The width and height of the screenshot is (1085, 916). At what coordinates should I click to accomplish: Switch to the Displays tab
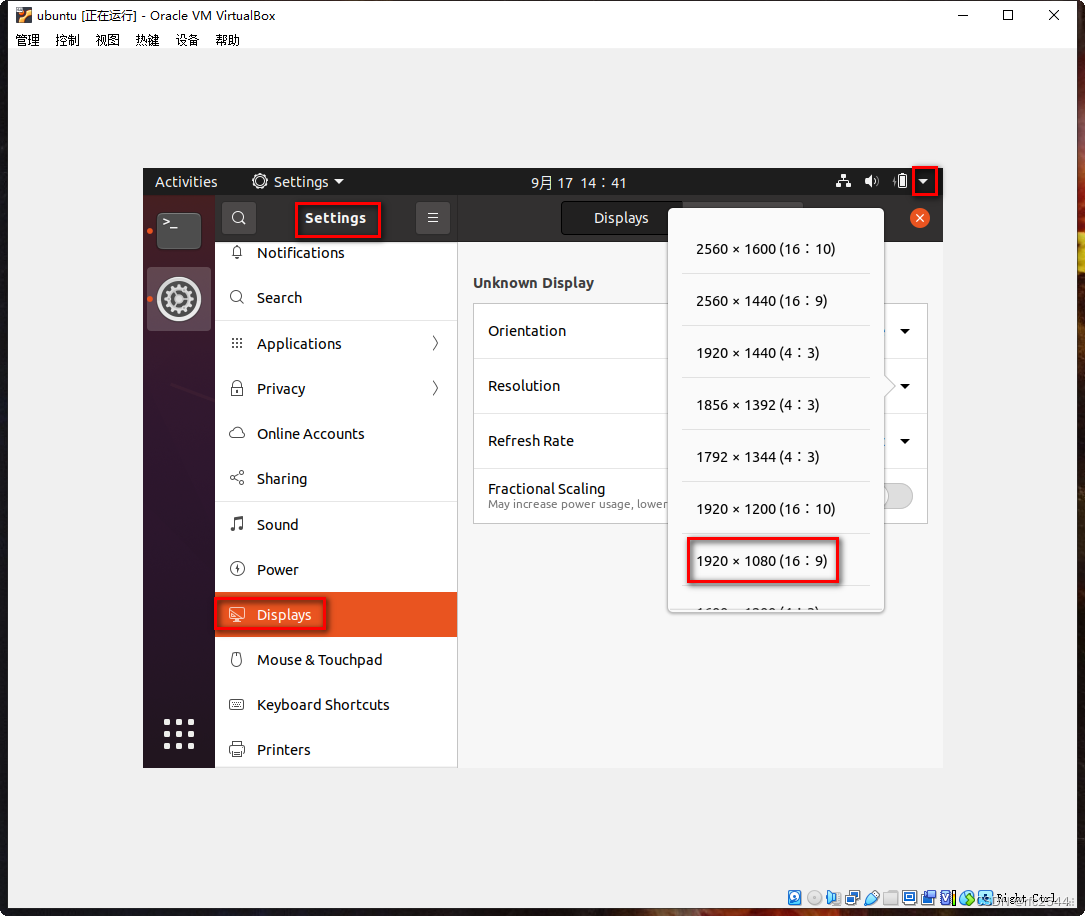[621, 218]
